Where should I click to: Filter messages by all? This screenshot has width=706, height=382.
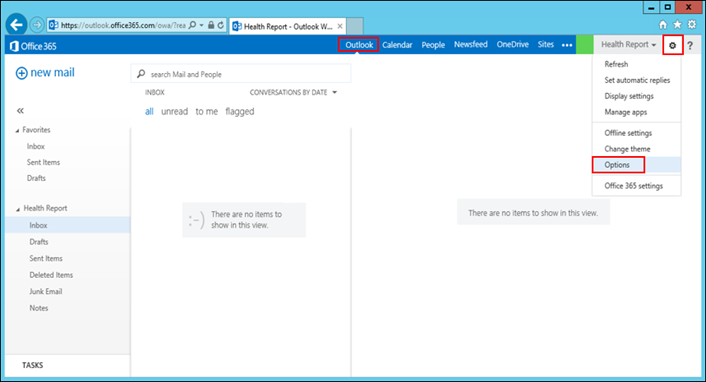tap(149, 111)
